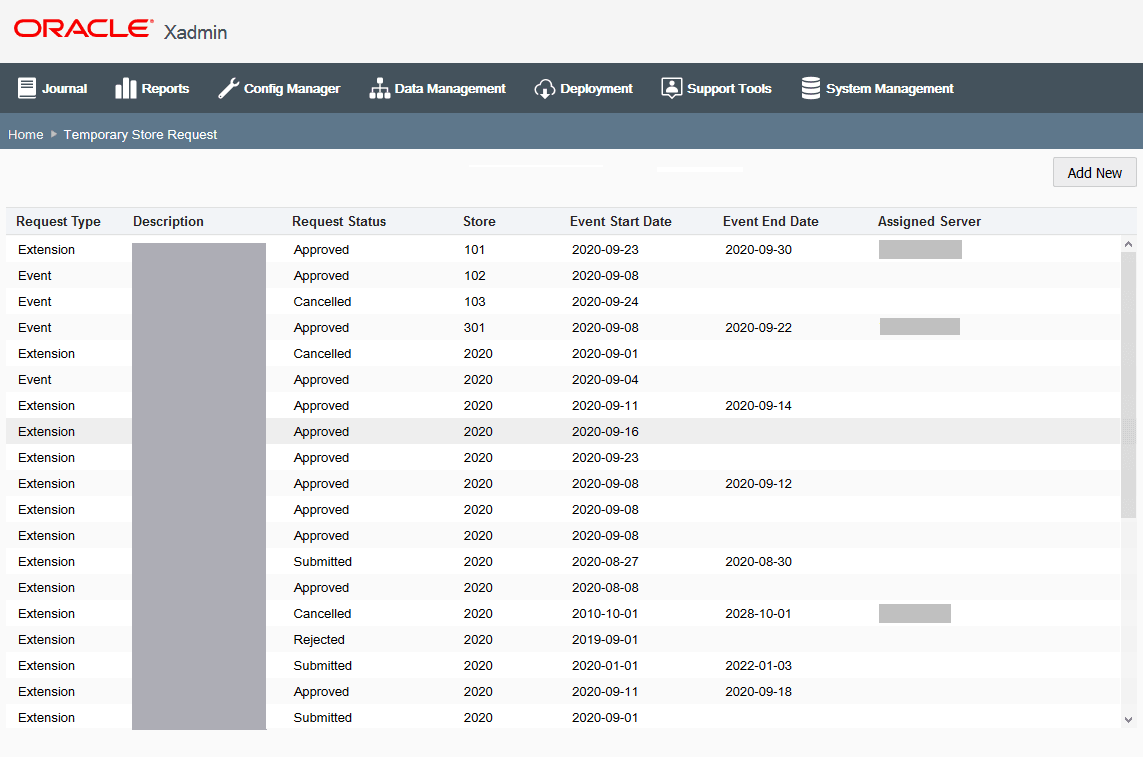Click the Journal notebook icon
Image resolution: width=1143 pixels, height=757 pixels.
[27, 88]
